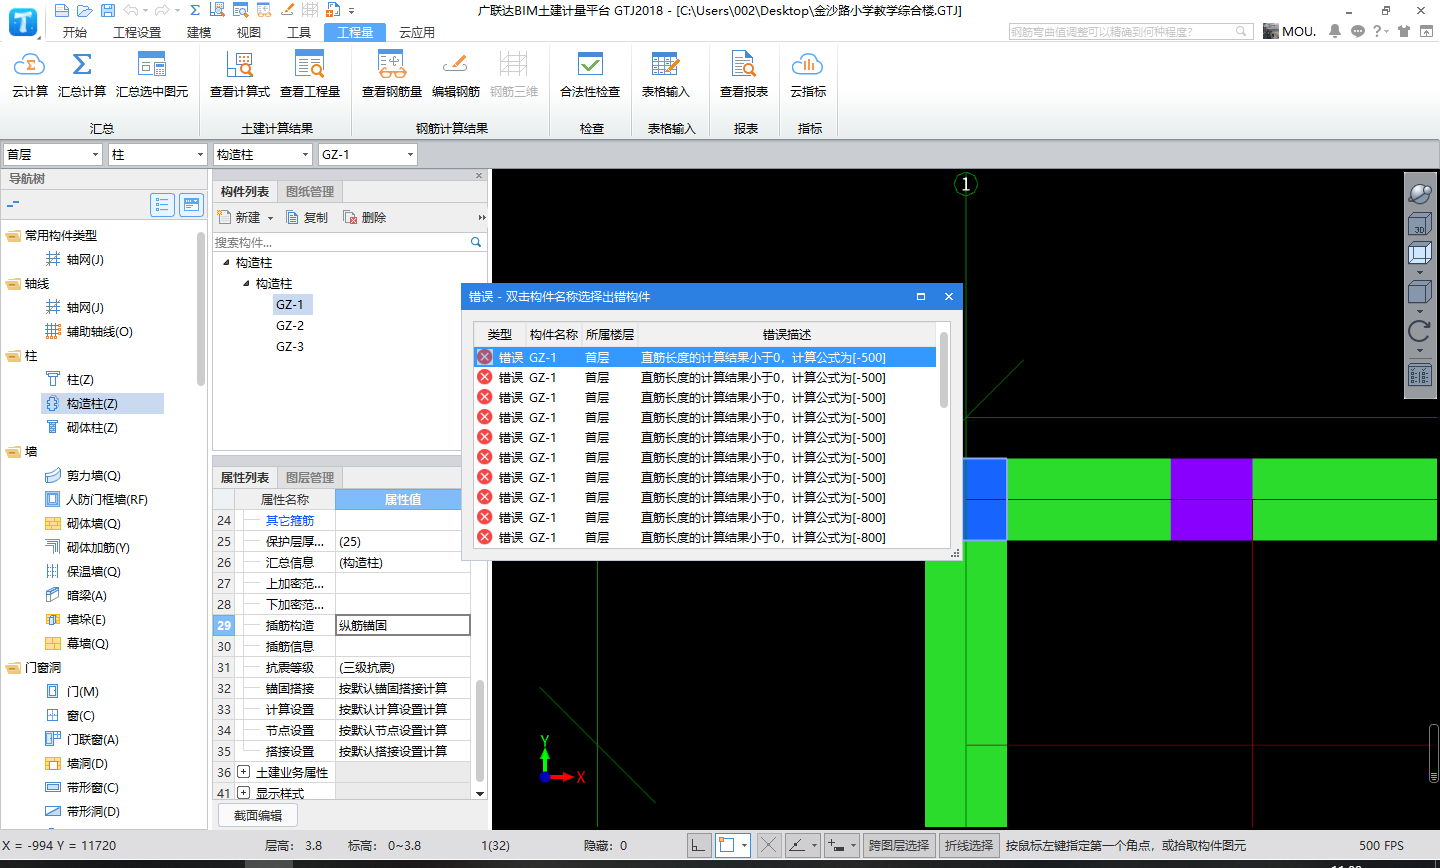Collapse the 构造柱 root tree node
This screenshot has width=1440, height=868.
tap(226, 263)
